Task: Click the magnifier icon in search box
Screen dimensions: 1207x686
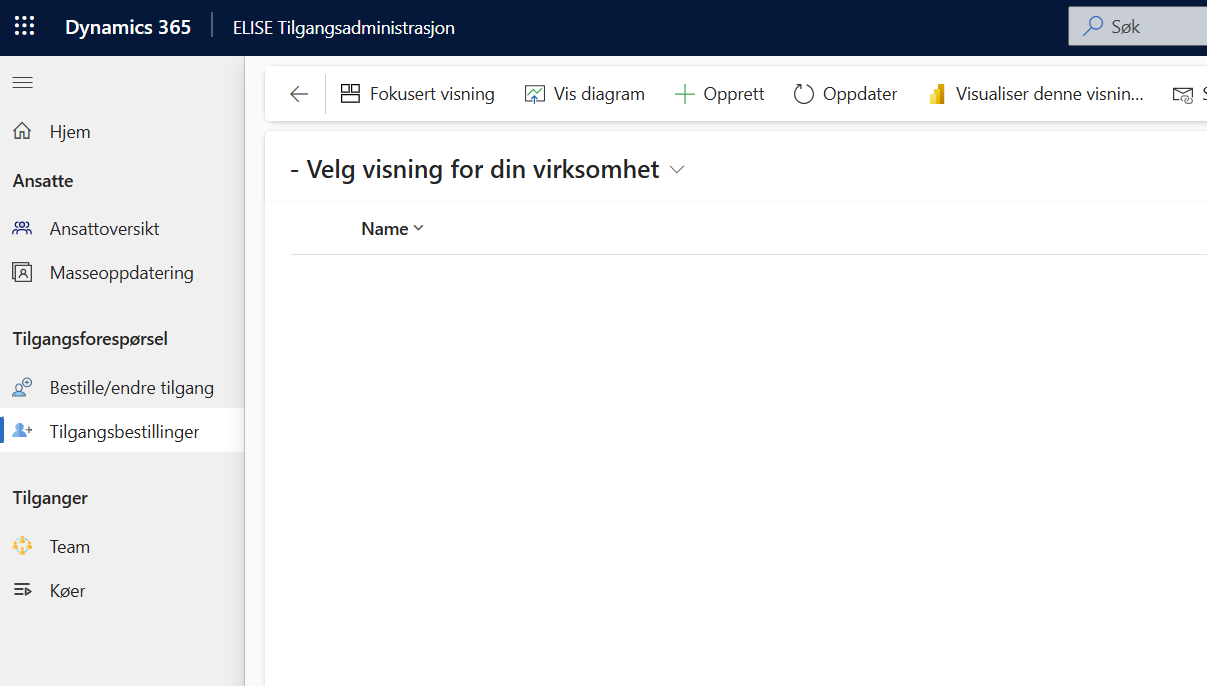Action: (1093, 27)
